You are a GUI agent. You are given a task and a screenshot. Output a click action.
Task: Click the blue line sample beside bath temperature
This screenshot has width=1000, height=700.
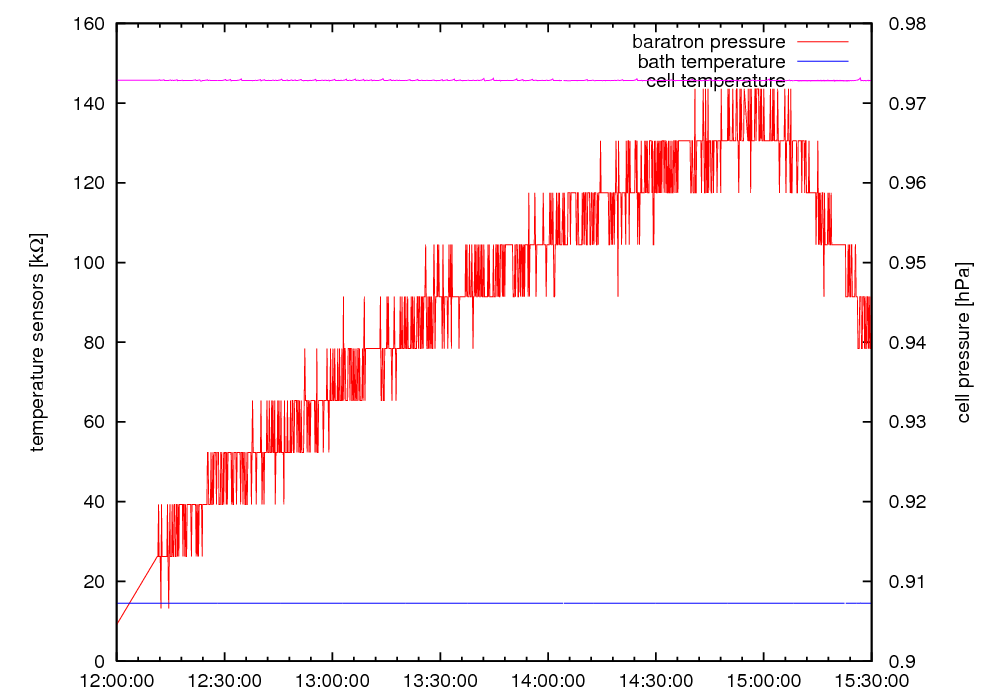pos(820,61)
